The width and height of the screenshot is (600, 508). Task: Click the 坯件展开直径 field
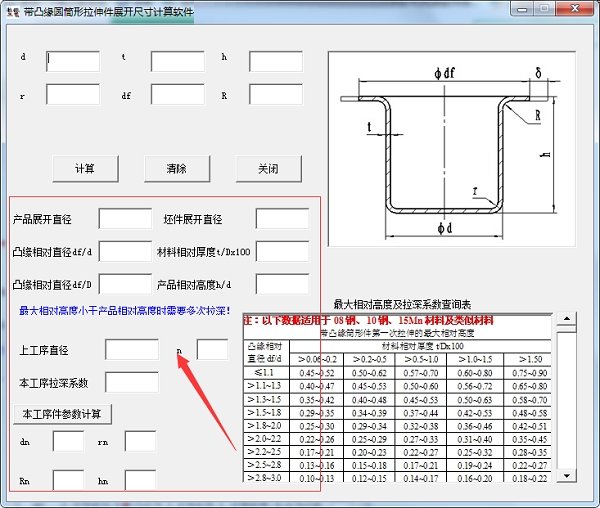(x=282, y=219)
